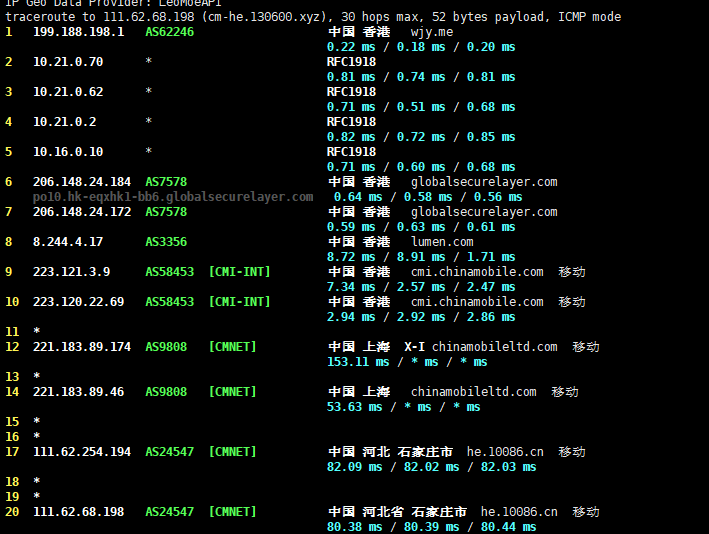This screenshot has height=534, width=709.
Task: Click the [CMI-INT] tag on hop 10
Action: pyautogui.click(x=240, y=302)
